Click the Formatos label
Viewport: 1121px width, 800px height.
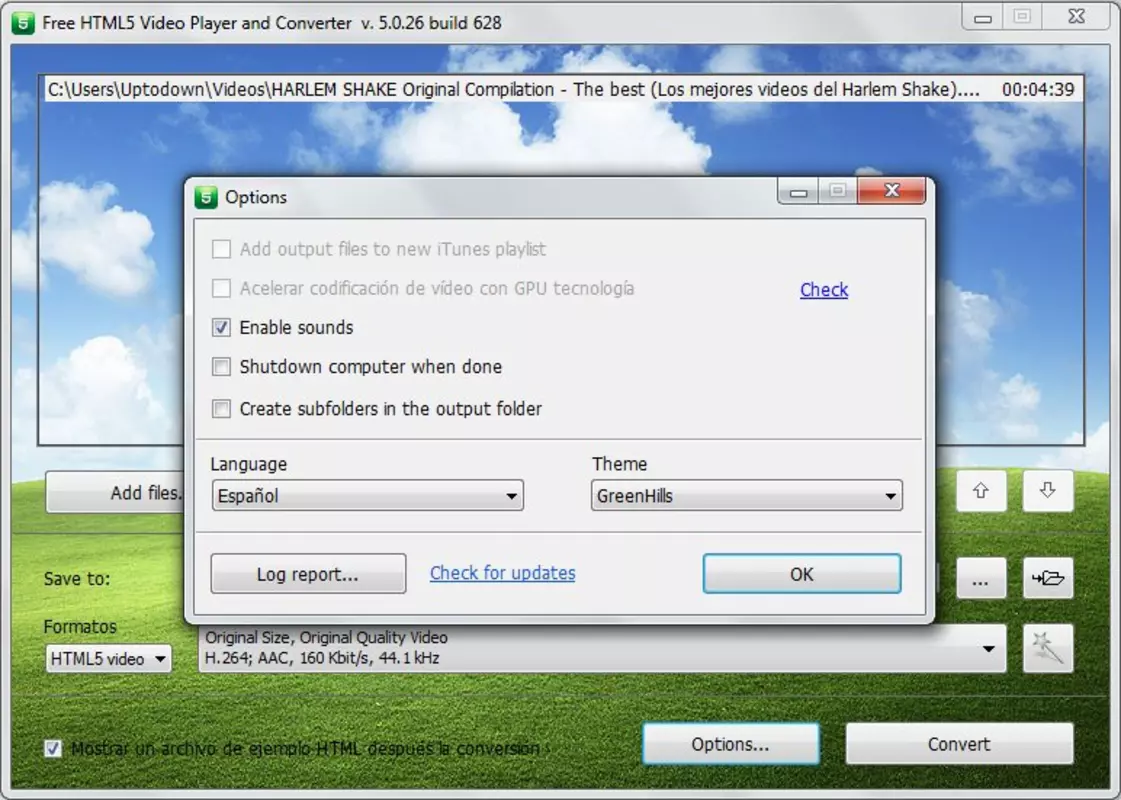tap(80, 626)
